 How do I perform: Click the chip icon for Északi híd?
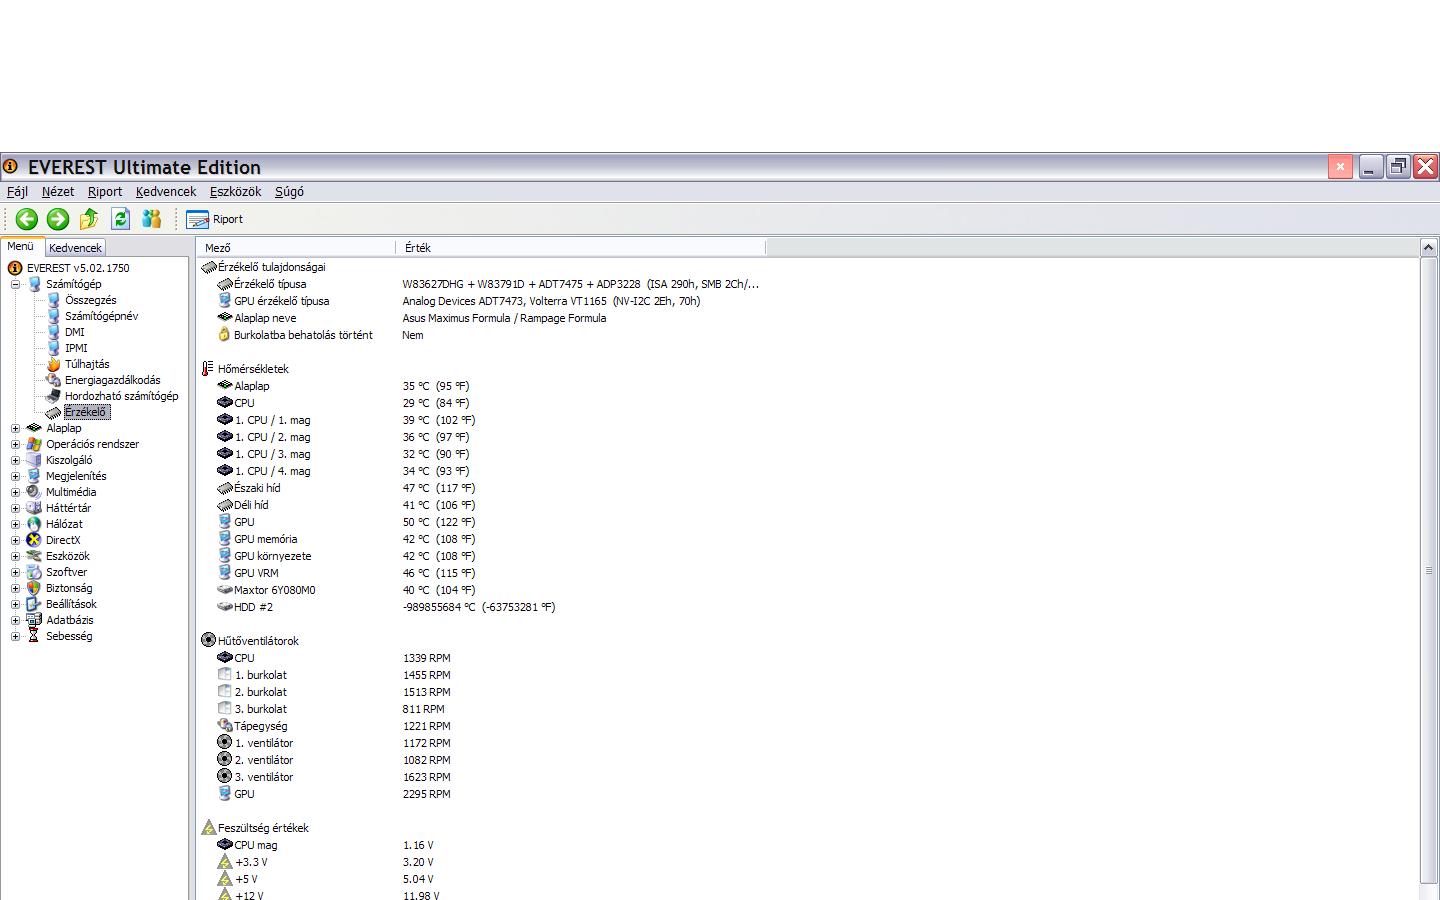224,488
